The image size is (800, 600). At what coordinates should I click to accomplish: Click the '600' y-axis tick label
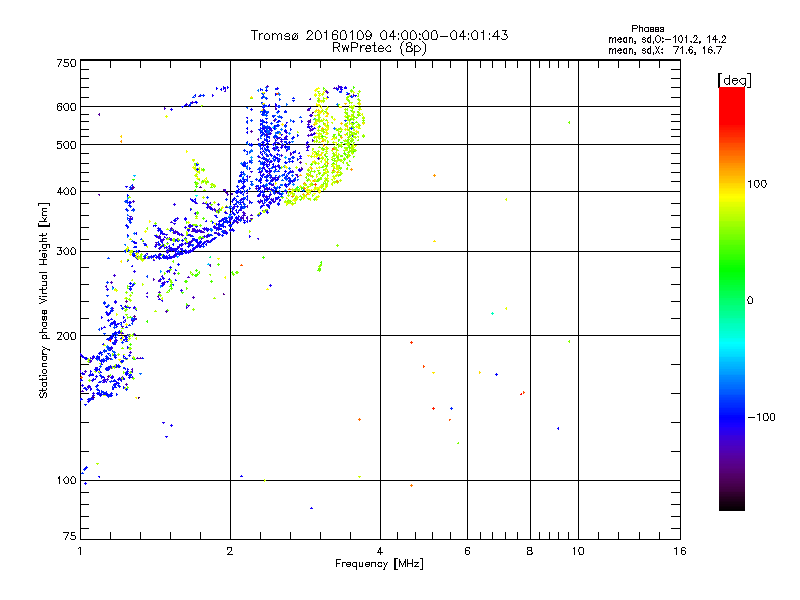click(x=66, y=107)
